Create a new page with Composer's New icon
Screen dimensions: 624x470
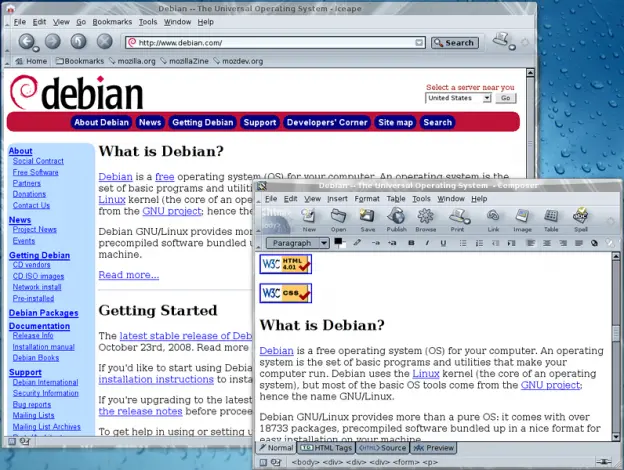tap(309, 220)
